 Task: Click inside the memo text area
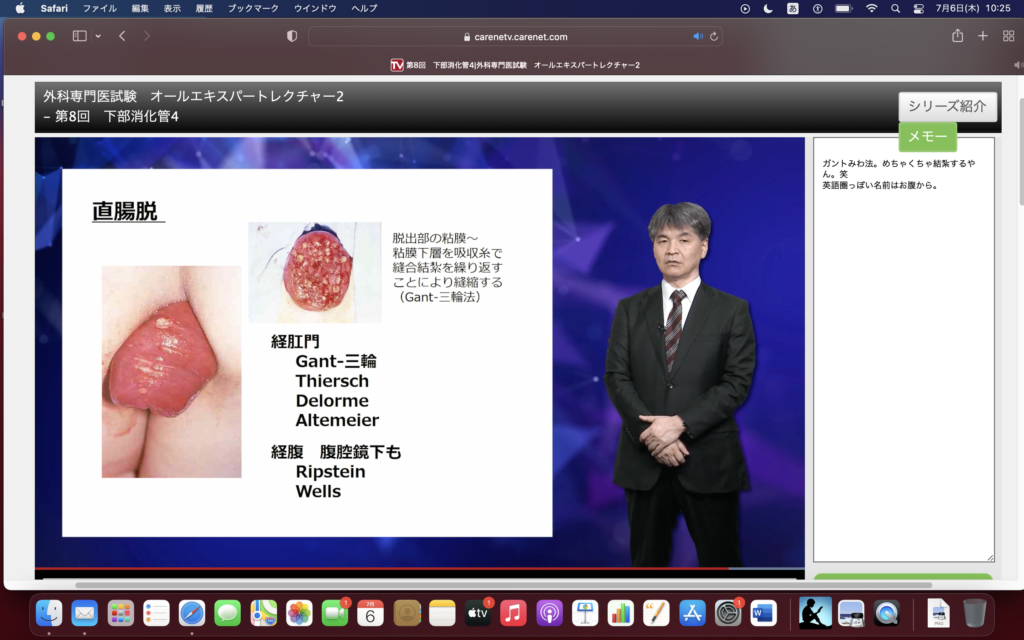click(x=903, y=350)
